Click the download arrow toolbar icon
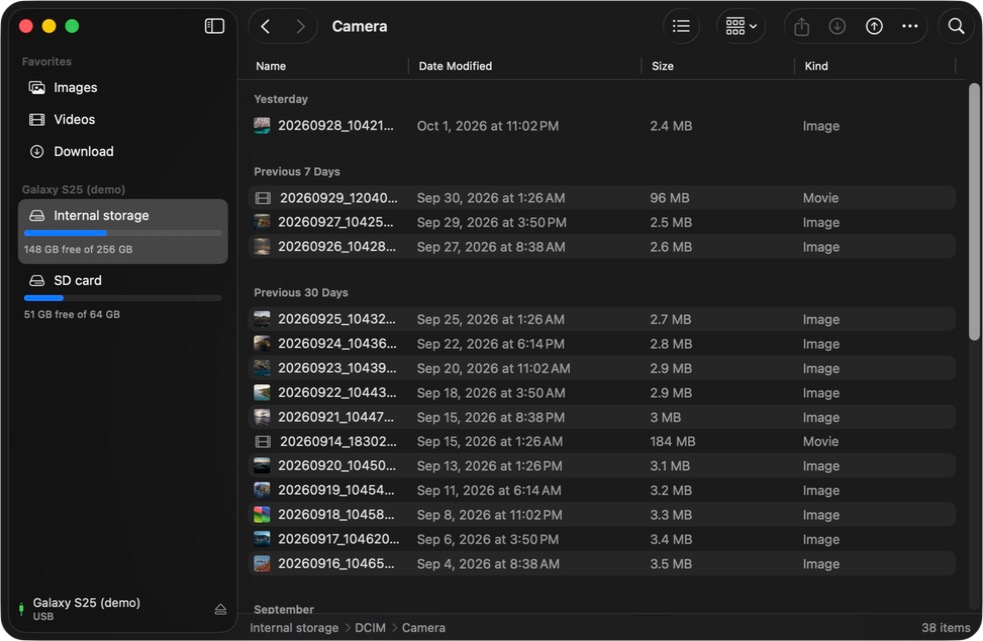The image size is (983, 641). (x=837, y=26)
